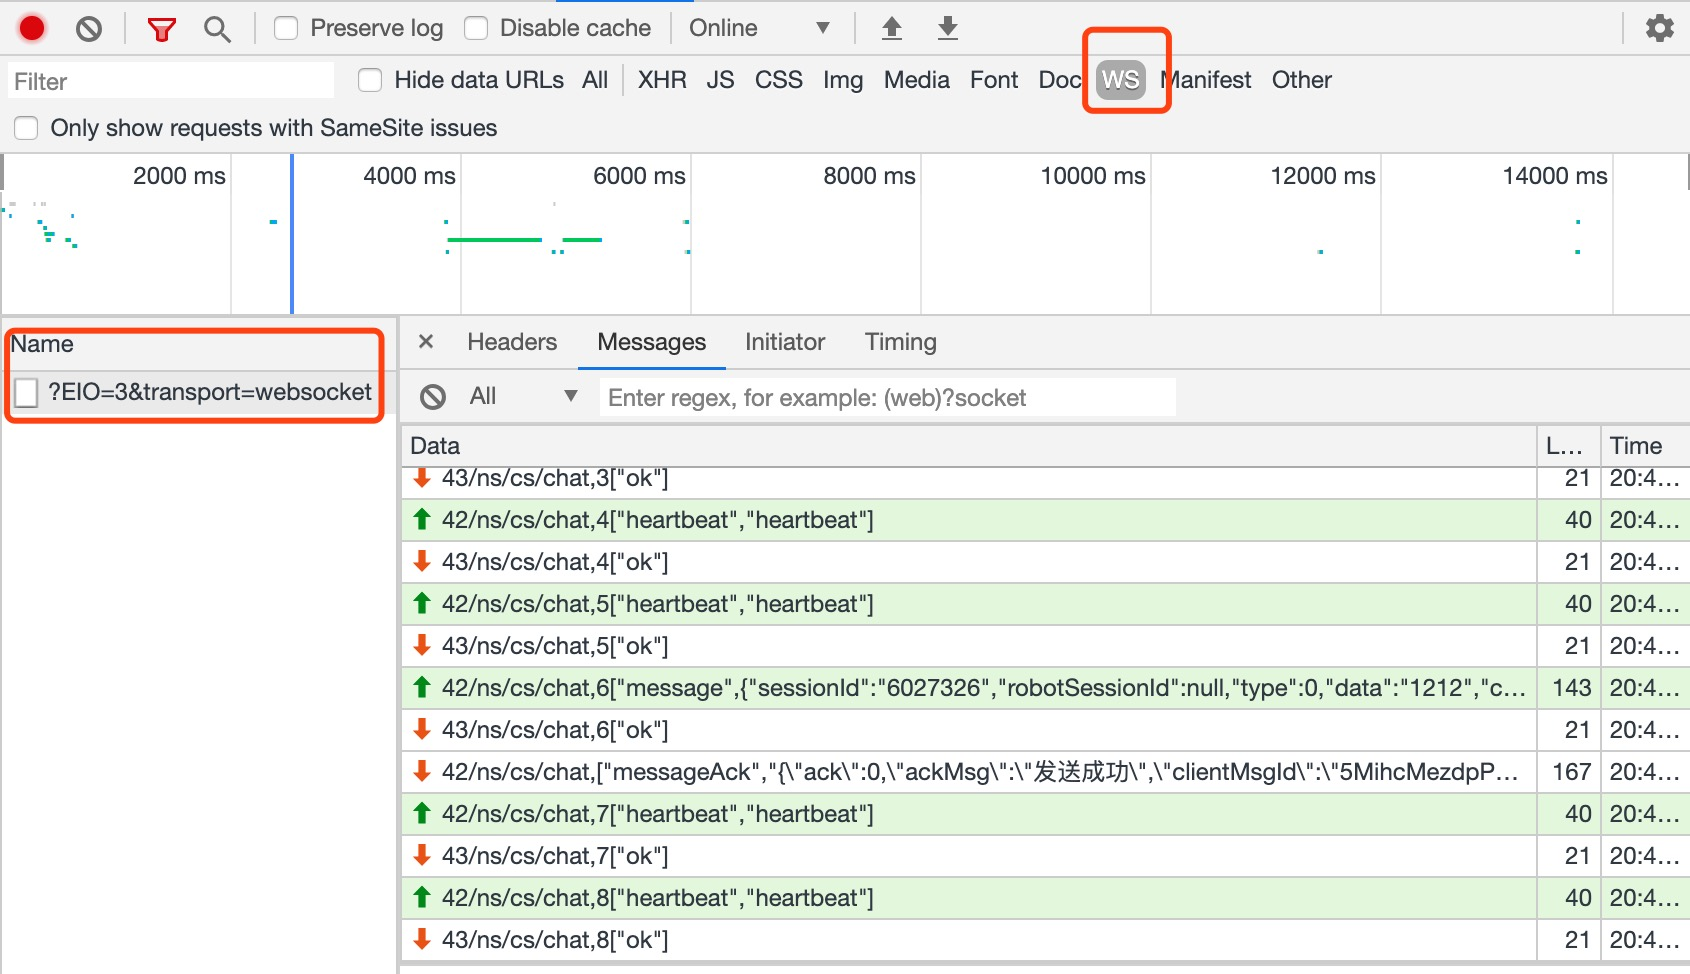Select the 43/ns/cs/chat,5["ok"] message

click(x=968, y=646)
